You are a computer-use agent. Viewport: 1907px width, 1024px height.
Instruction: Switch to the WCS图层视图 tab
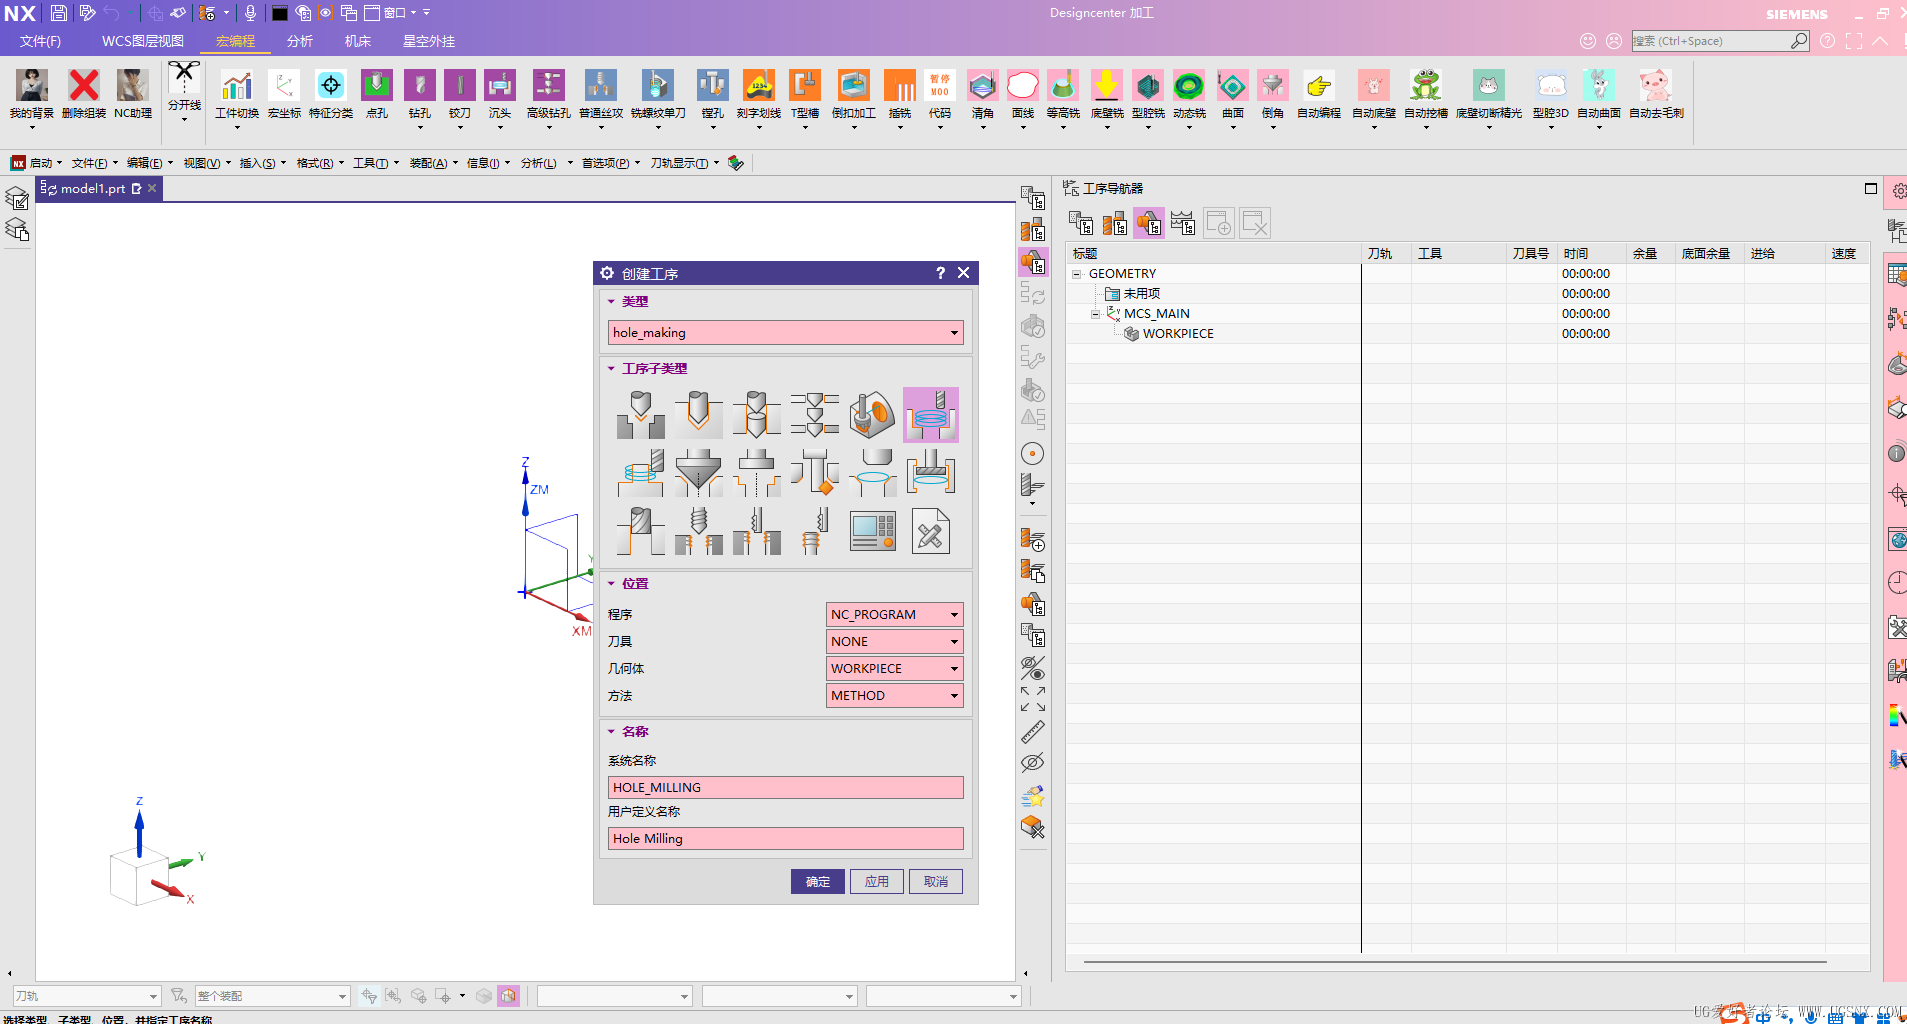[143, 41]
